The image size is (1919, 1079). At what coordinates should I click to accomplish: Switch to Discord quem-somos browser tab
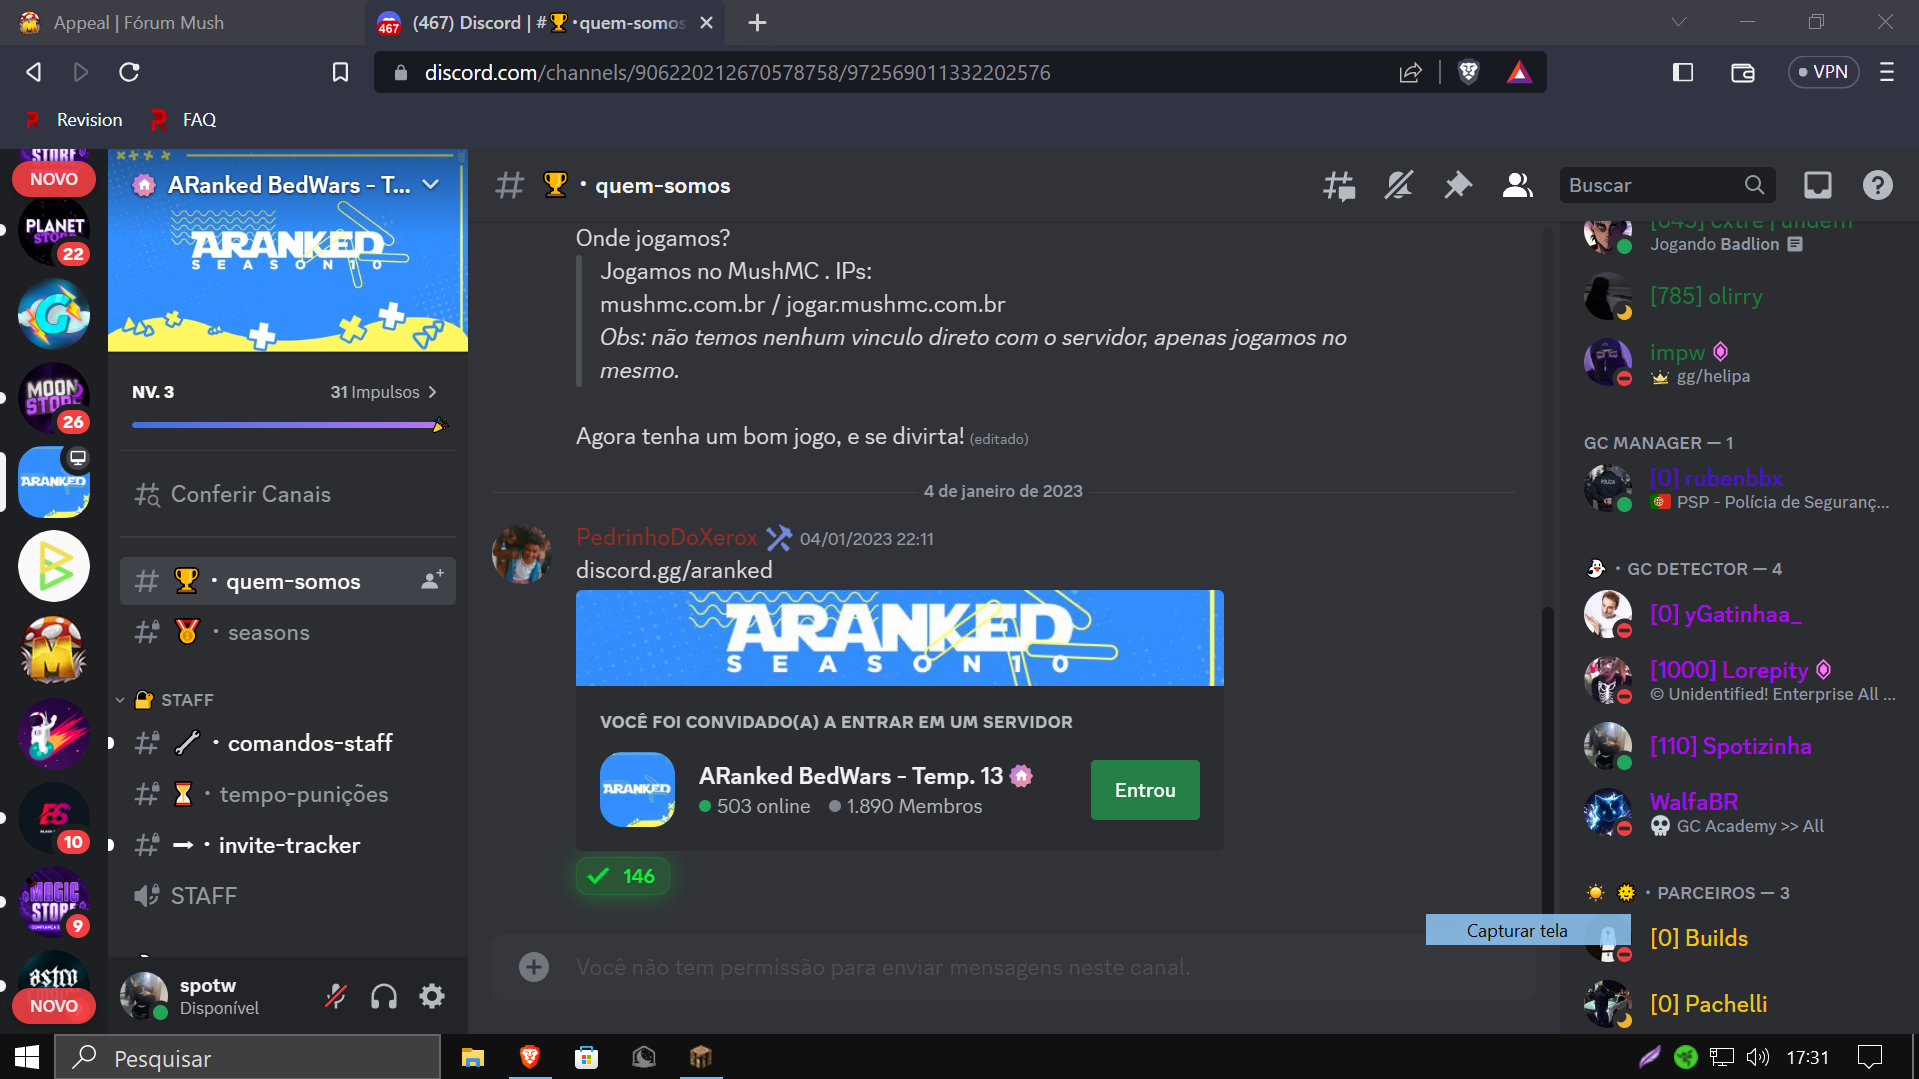pos(545,22)
